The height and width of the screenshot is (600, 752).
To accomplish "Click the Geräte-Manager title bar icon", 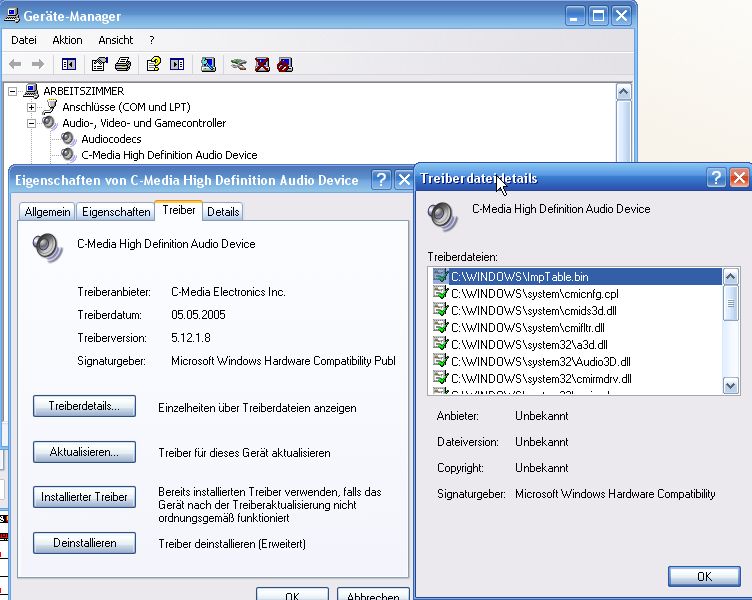I will [12, 15].
